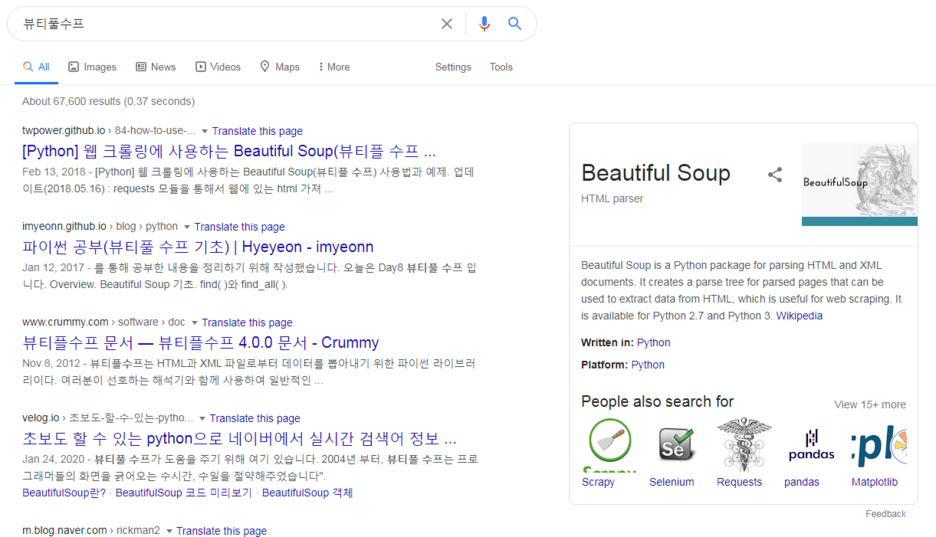Open BeautifulSoup란? sitelink
This screenshot has height=537, width=936.
pyautogui.click(x=64, y=493)
